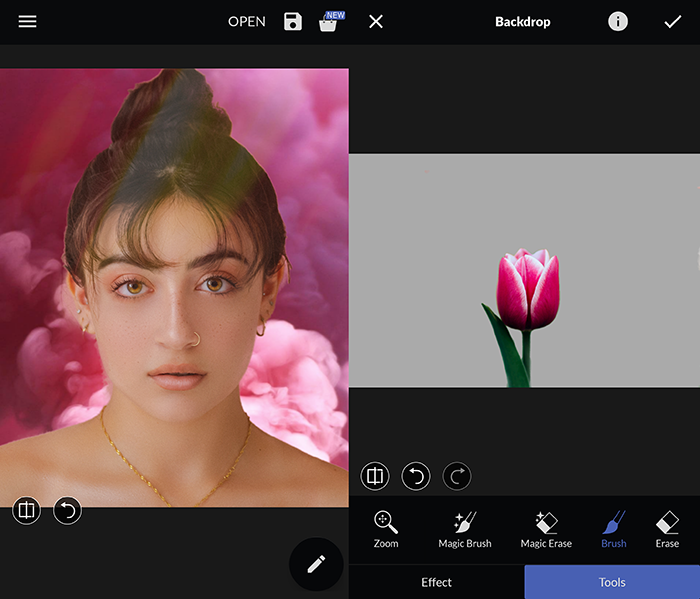Confirm Backdrop changes with the checkmark

673,21
